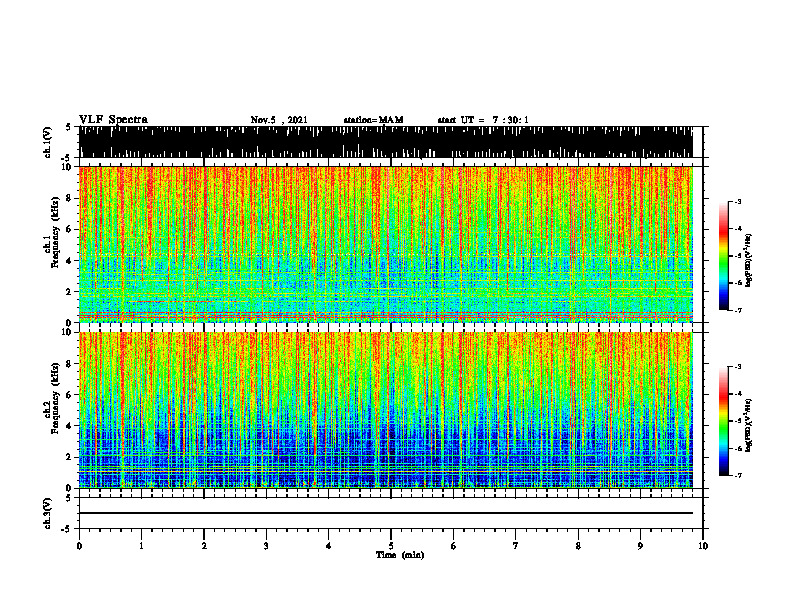This screenshot has height=612, width=792.
Task: Click the ch.1 black waveform panel
Action: click(385, 142)
